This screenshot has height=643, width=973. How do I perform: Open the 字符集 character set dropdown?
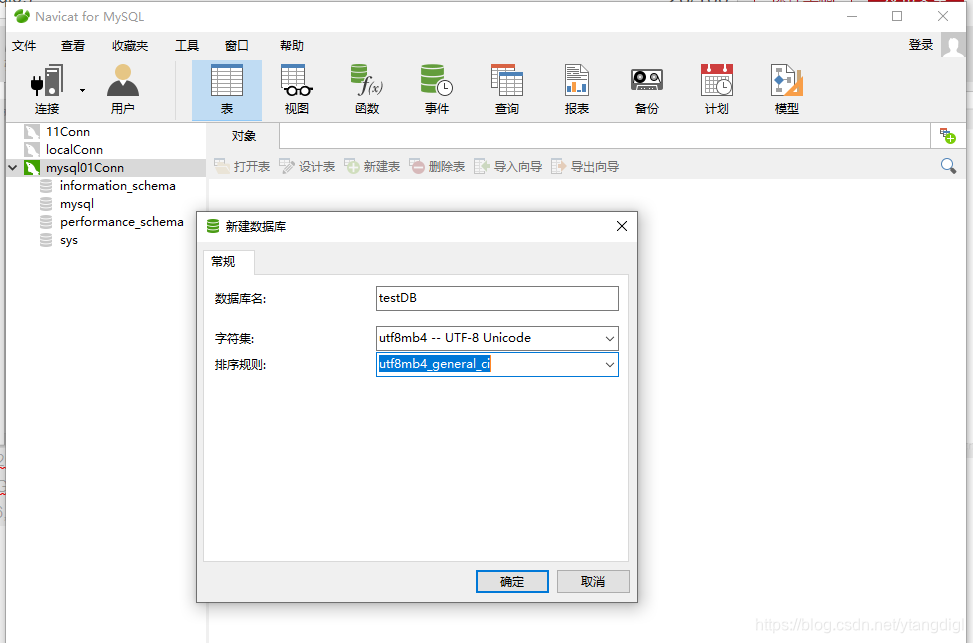(610, 338)
